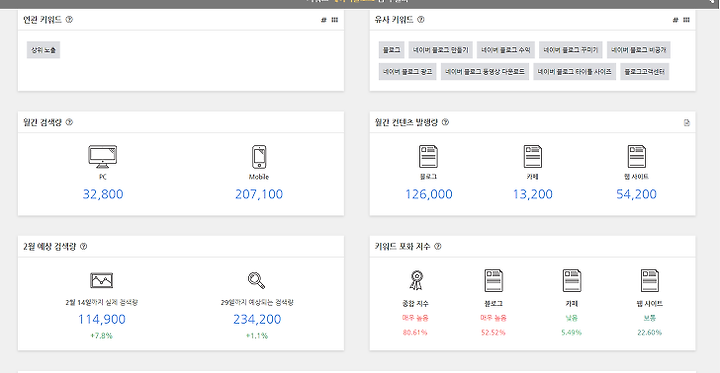
Task: Select the 블로그 similar keyword tag
Action: coord(391,50)
